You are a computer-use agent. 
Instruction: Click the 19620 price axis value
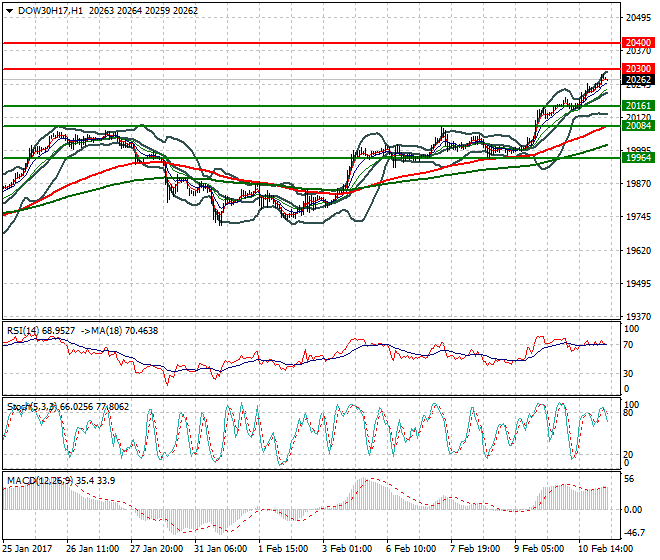(639, 251)
